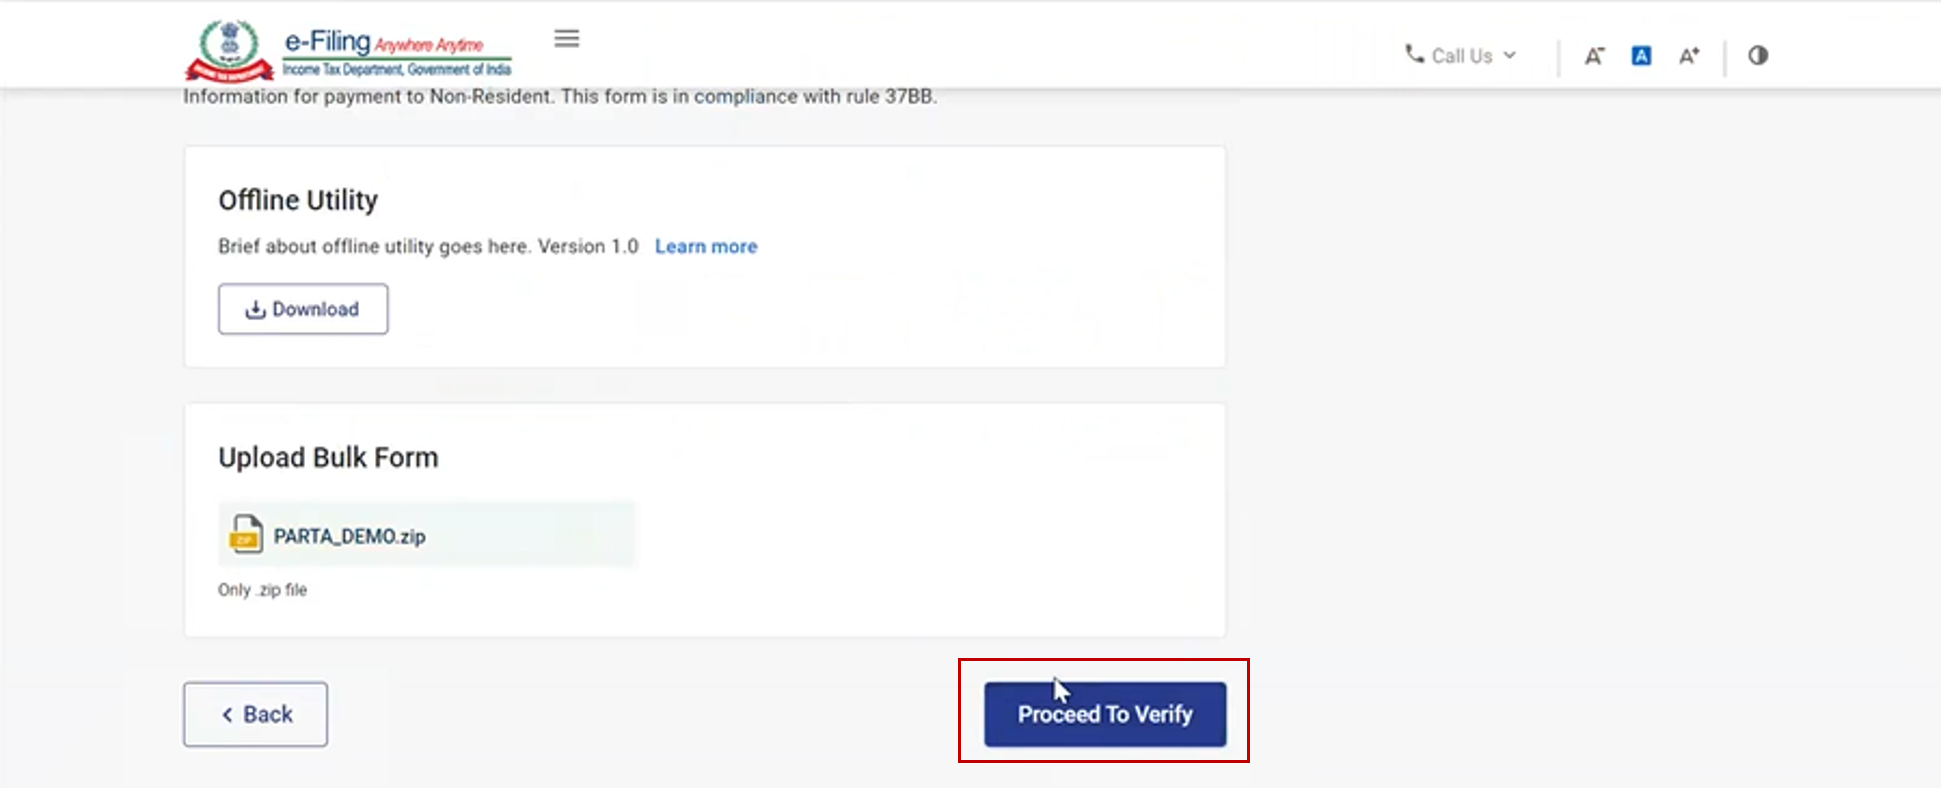Expand the Call Us dropdown
Screen dimensions: 1941x788
(1461, 56)
